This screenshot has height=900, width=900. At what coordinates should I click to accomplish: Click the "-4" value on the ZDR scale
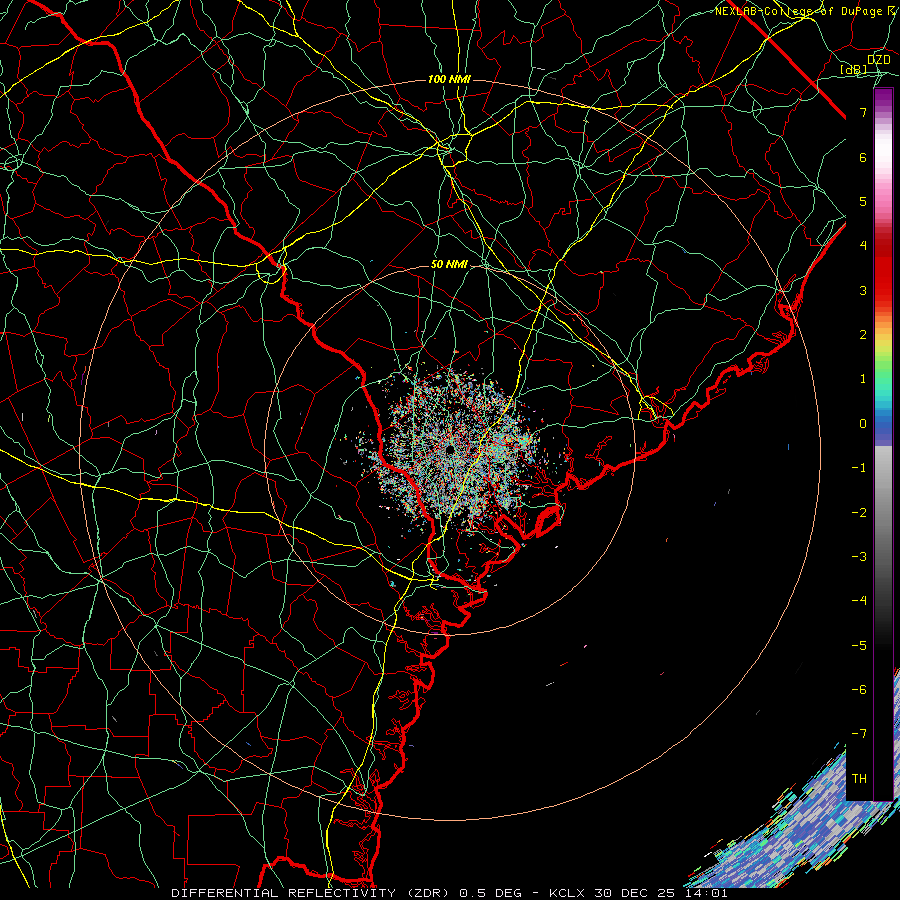coord(859,600)
